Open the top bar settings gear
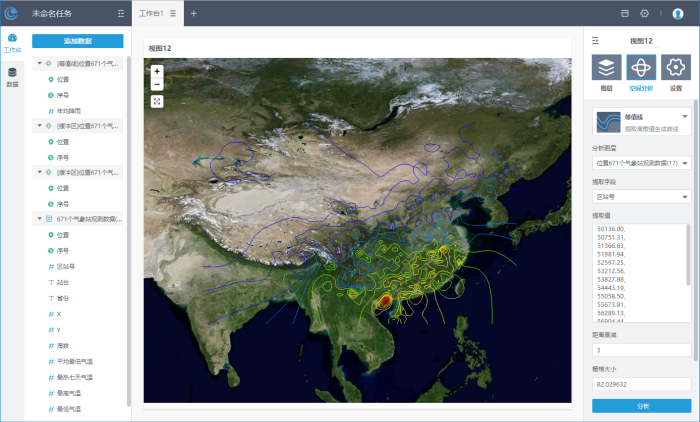 pyautogui.click(x=644, y=13)
